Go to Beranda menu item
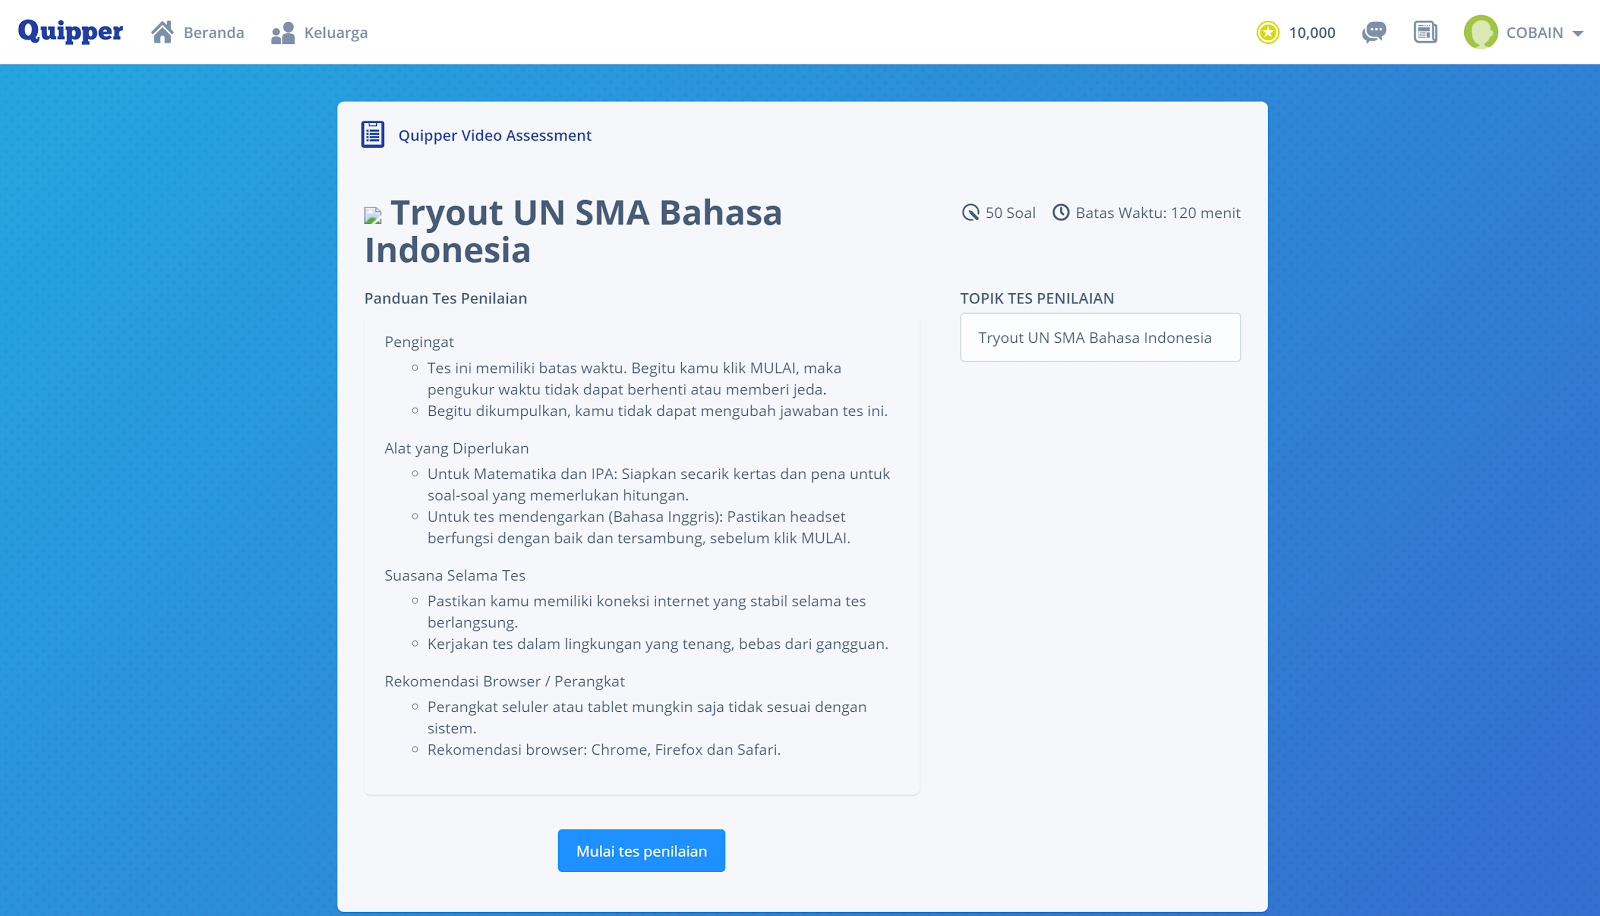1600x916 pixels. pyautogui.click(x=214, y=33)
